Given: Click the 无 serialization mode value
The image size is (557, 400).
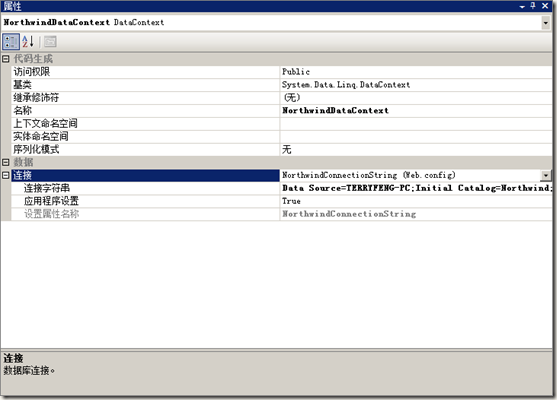Looking at the screenshot, I should pyautogui.click(x=287, y=150).
